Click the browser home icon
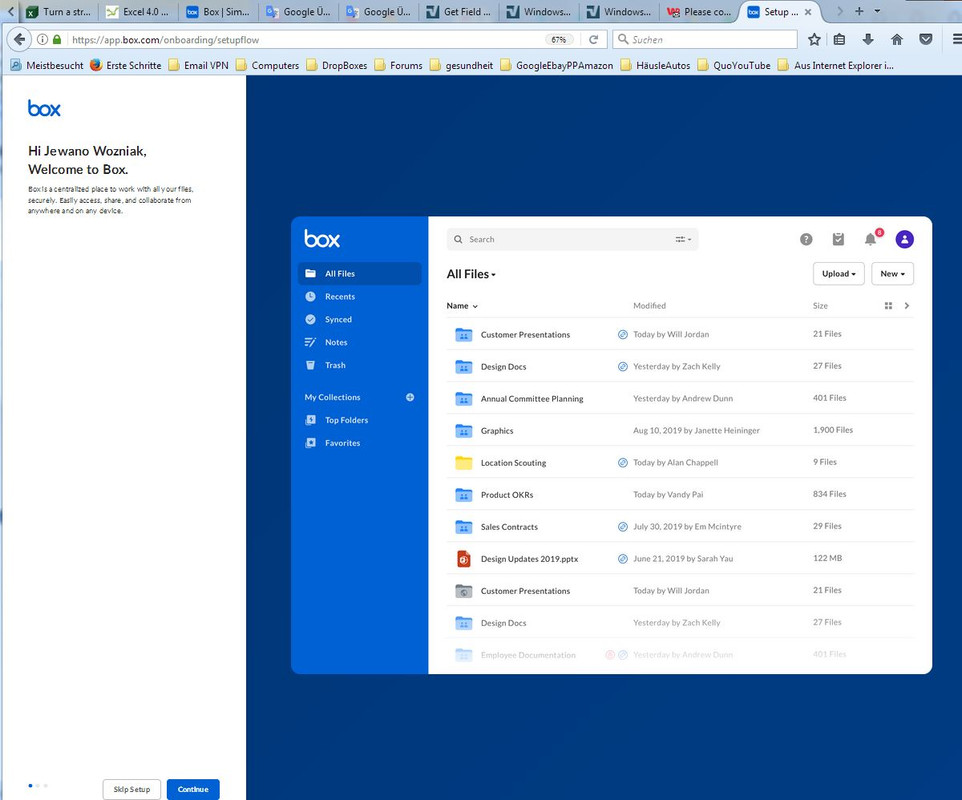This screenshot has width=962, height=800. 896,39
